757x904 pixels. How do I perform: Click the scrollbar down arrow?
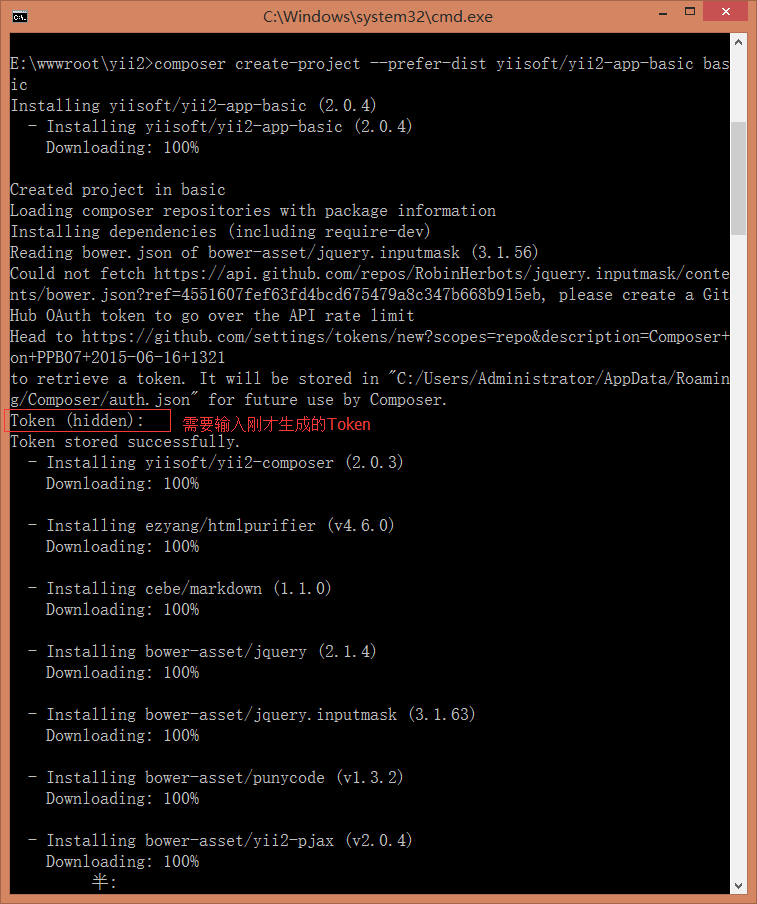click(x=739, y=885)
